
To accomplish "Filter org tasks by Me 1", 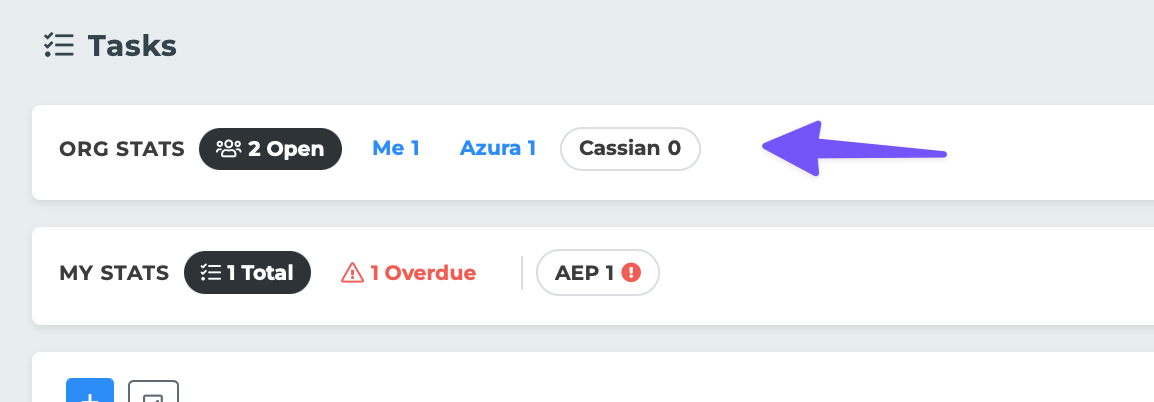I will pyautogui.click(x=396, y=149).
